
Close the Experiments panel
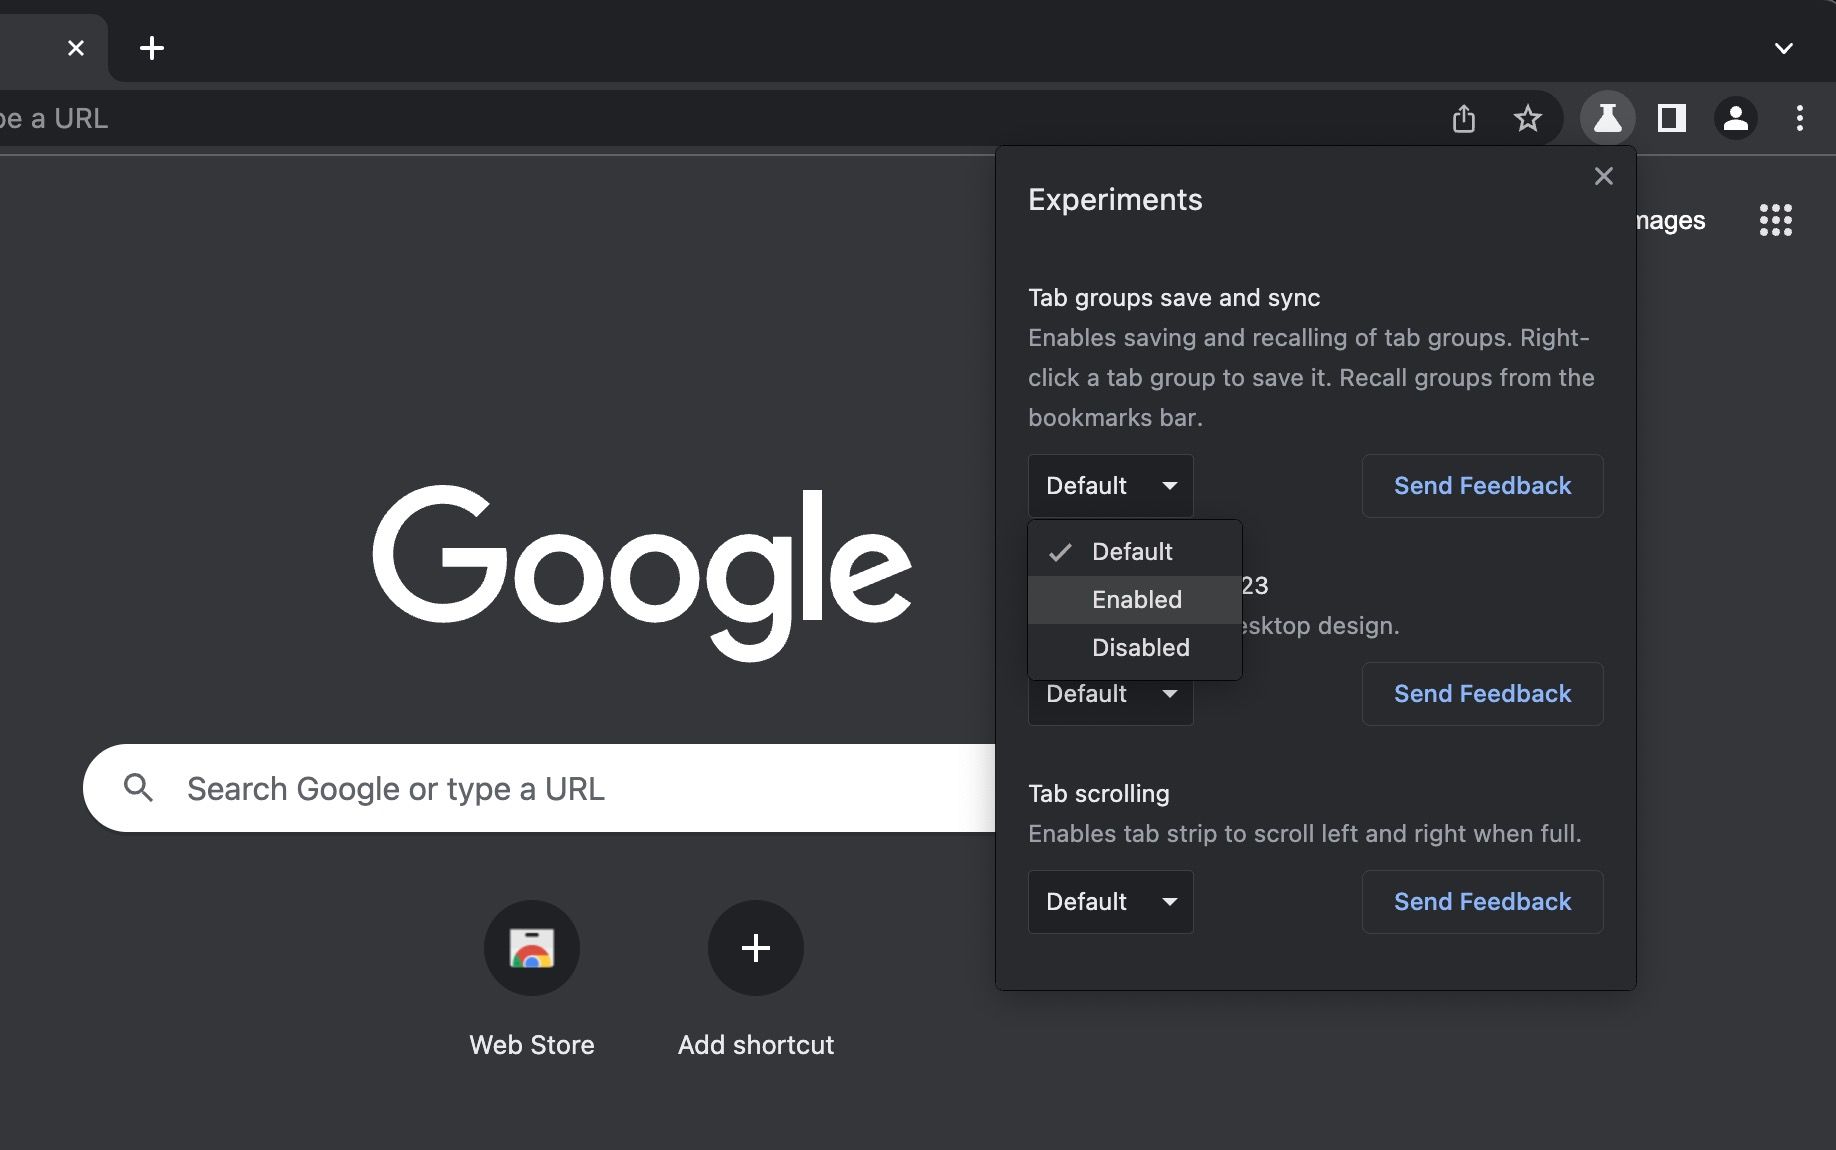click(1603, 175)
